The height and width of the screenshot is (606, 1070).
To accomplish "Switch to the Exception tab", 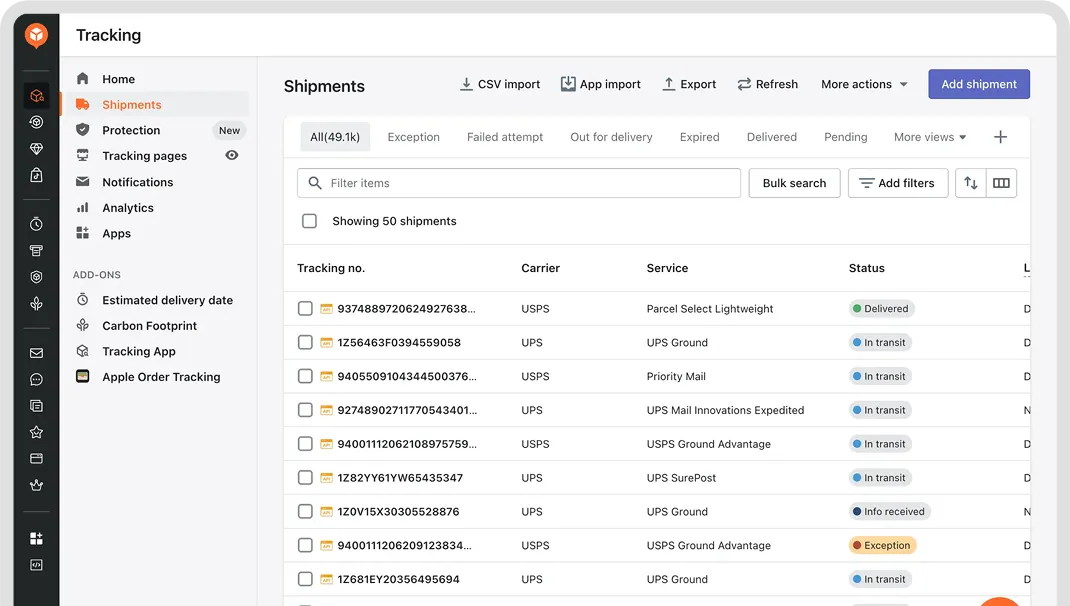I will [x=413, y=137].
